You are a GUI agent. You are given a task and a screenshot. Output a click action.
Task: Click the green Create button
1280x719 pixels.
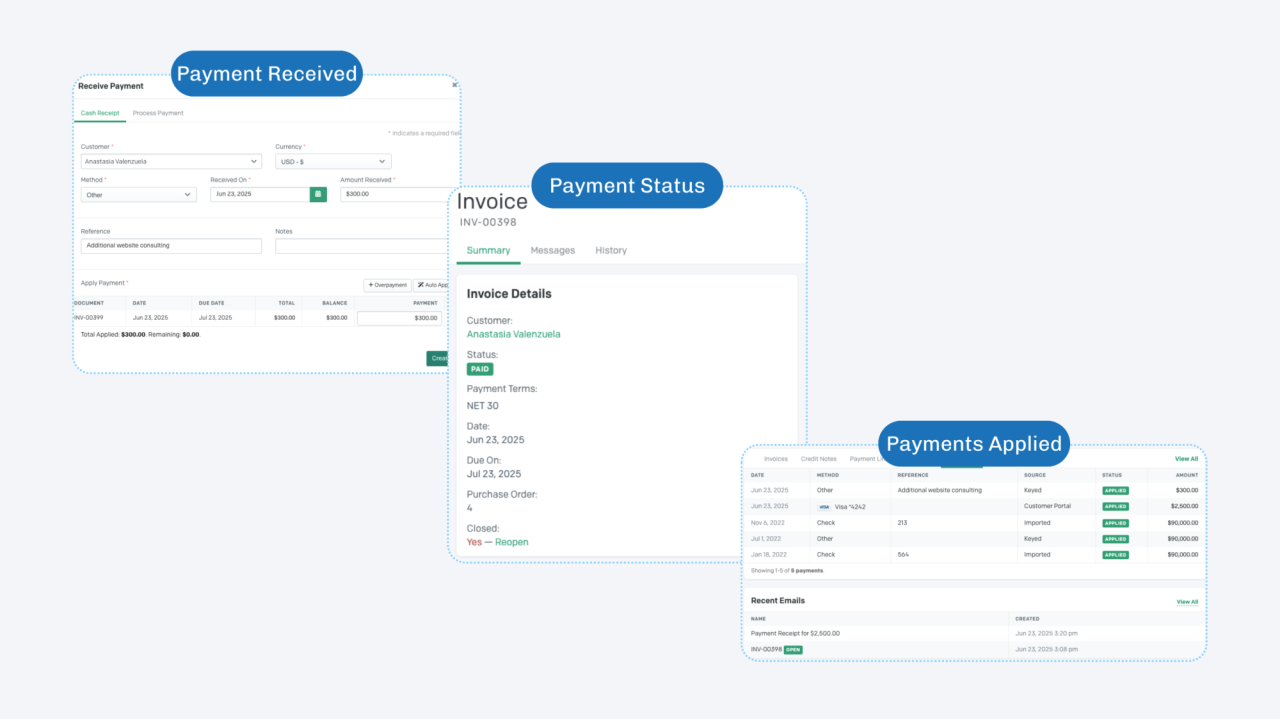(x=438, y=358)
